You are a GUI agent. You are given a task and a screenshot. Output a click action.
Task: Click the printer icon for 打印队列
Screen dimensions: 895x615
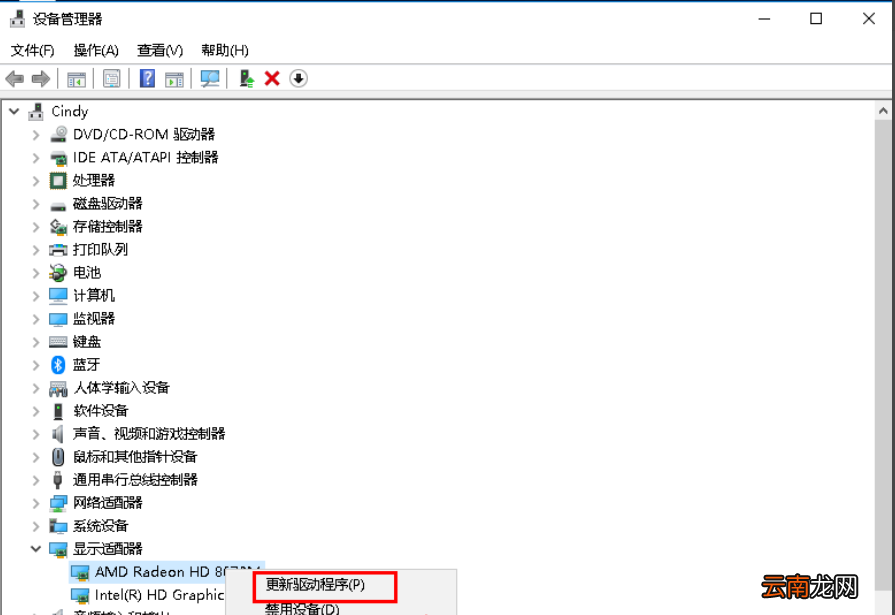point(58,250)
